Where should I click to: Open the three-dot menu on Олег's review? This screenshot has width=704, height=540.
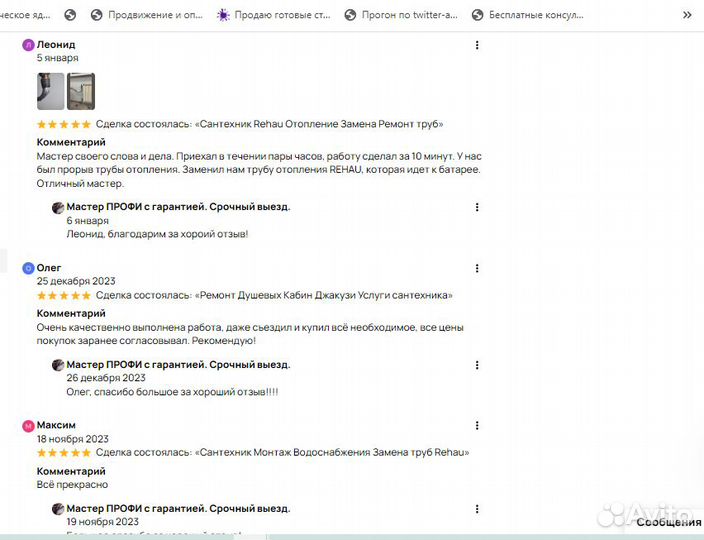click(477, 268)
